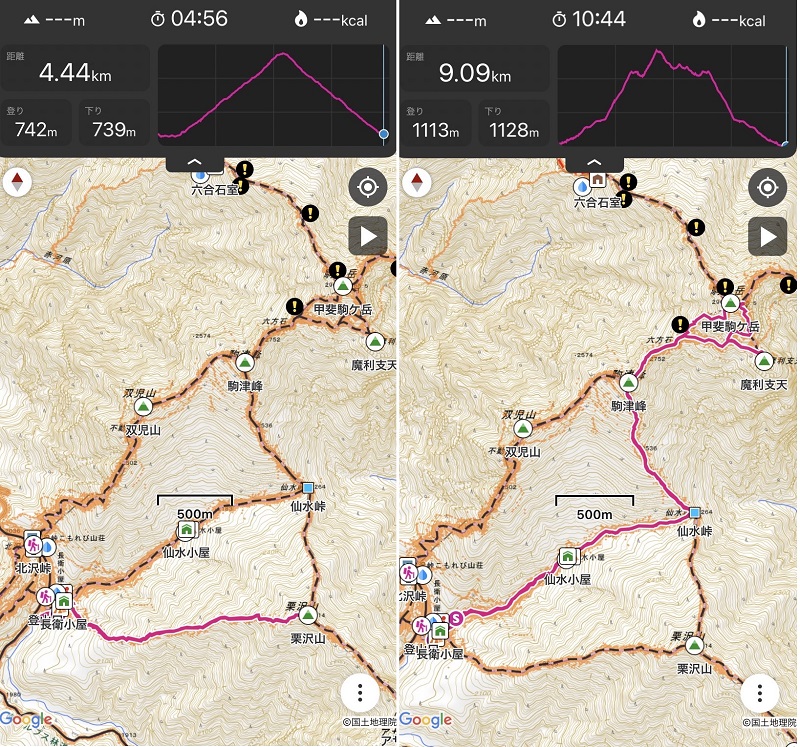Play the 9.09km route animation
Viewport: 800px width, 747px height.
[x=767, y=236]
